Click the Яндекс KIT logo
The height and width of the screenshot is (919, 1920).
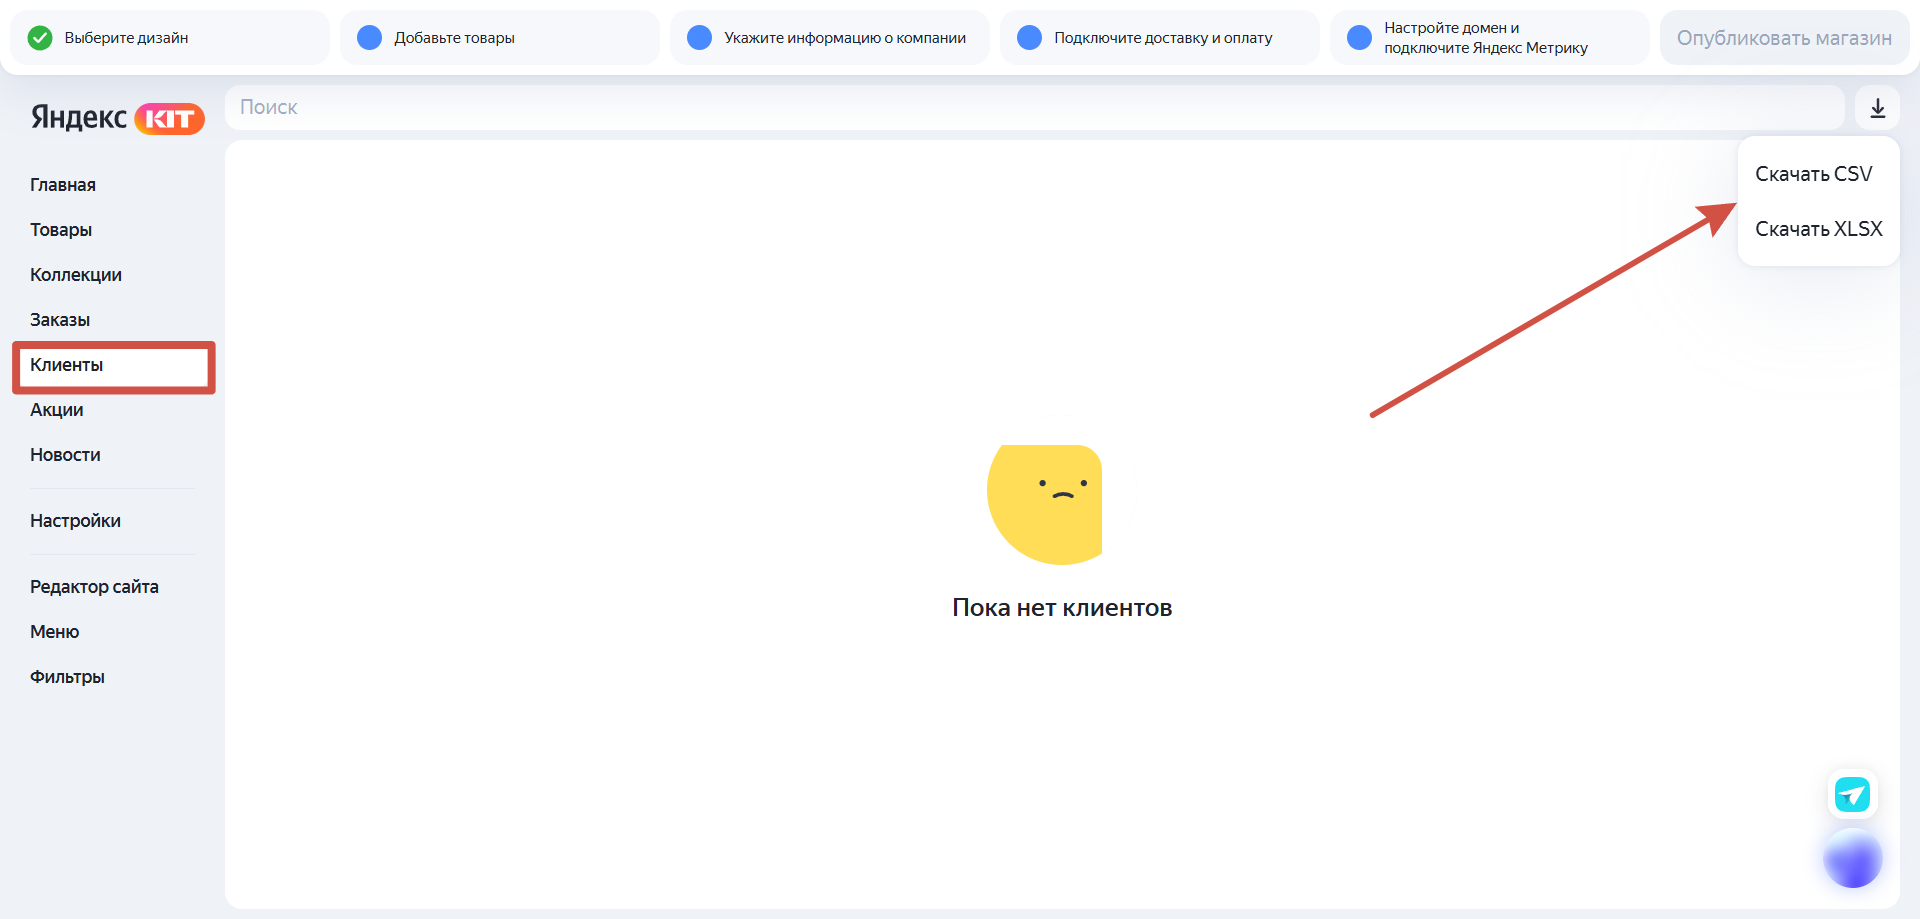[117, 118]
